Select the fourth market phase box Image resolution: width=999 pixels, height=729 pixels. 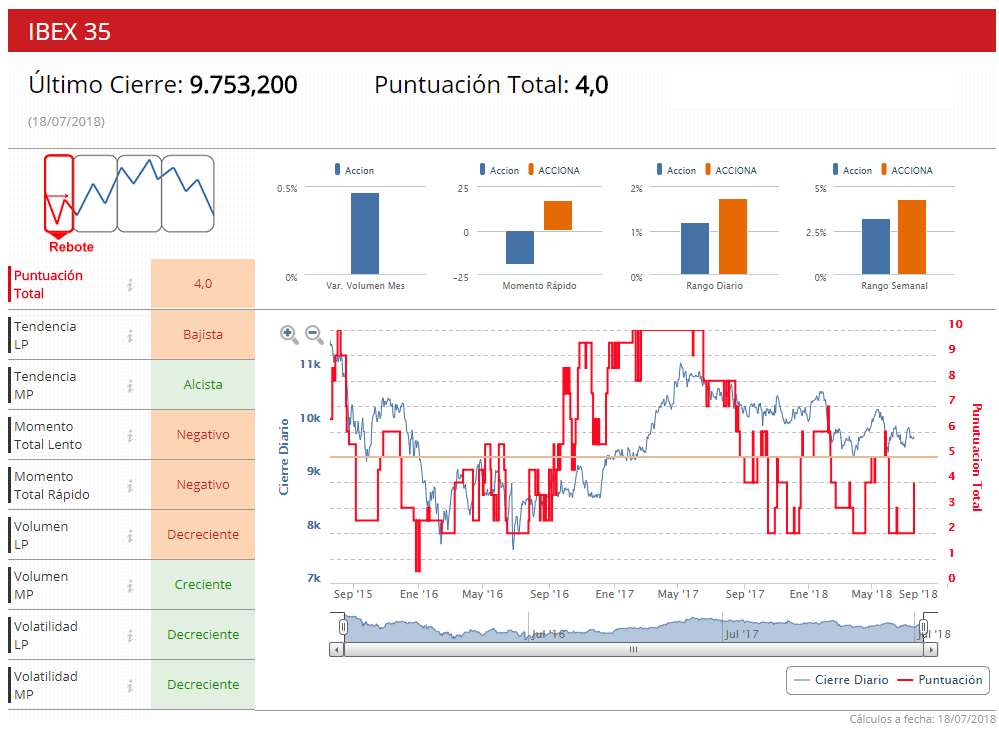(x=188, y=193)
